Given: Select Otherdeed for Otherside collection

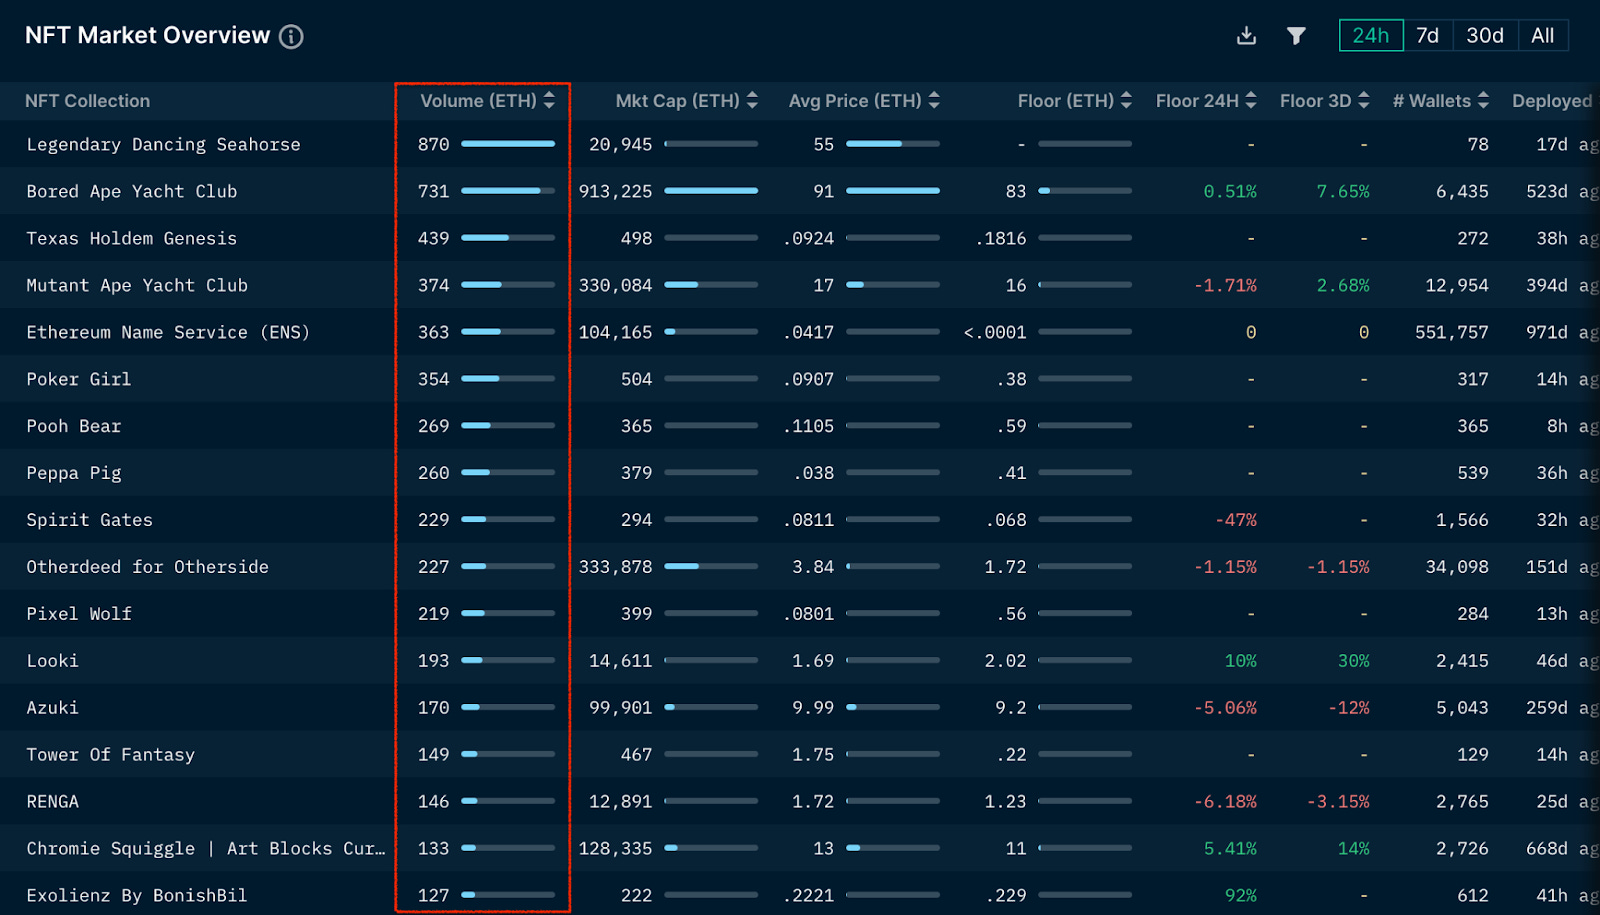Looking at the screenshot, I should click(148, 567).
